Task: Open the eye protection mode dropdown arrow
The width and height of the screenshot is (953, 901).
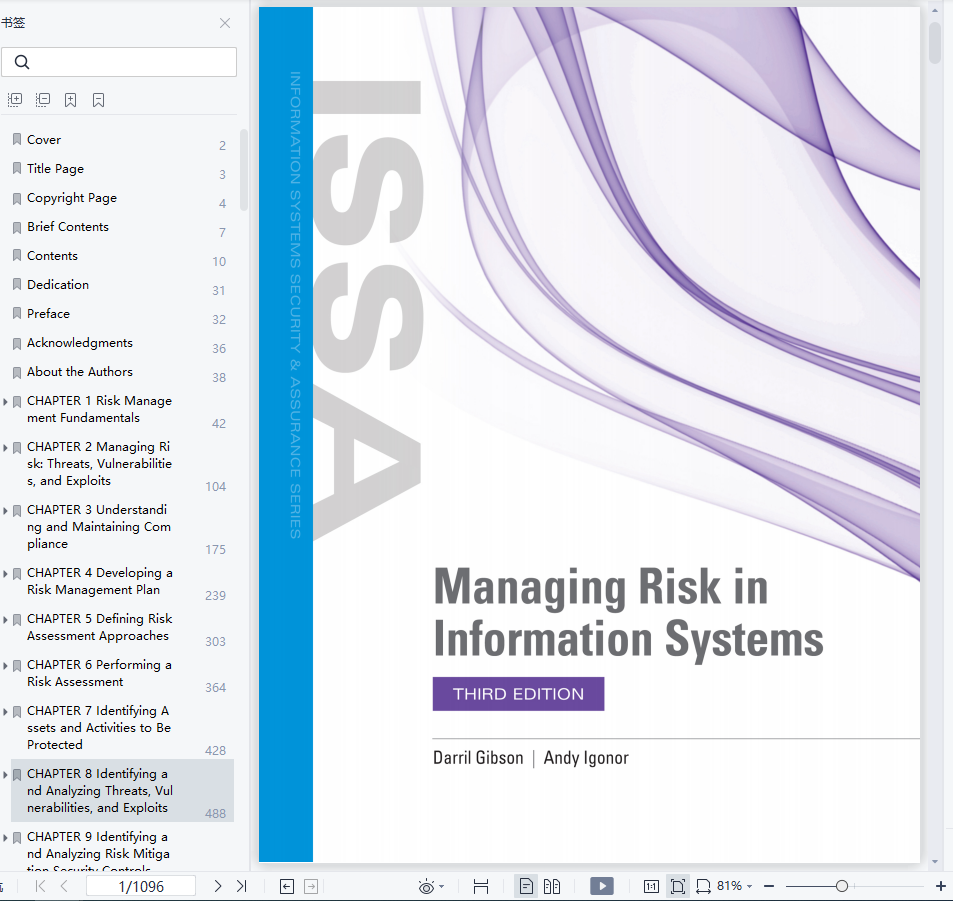Action: pos(441,886)
